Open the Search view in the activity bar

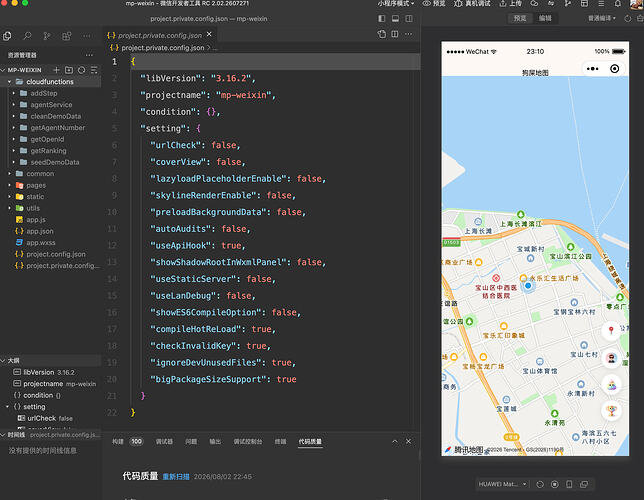tap(27, 36)
